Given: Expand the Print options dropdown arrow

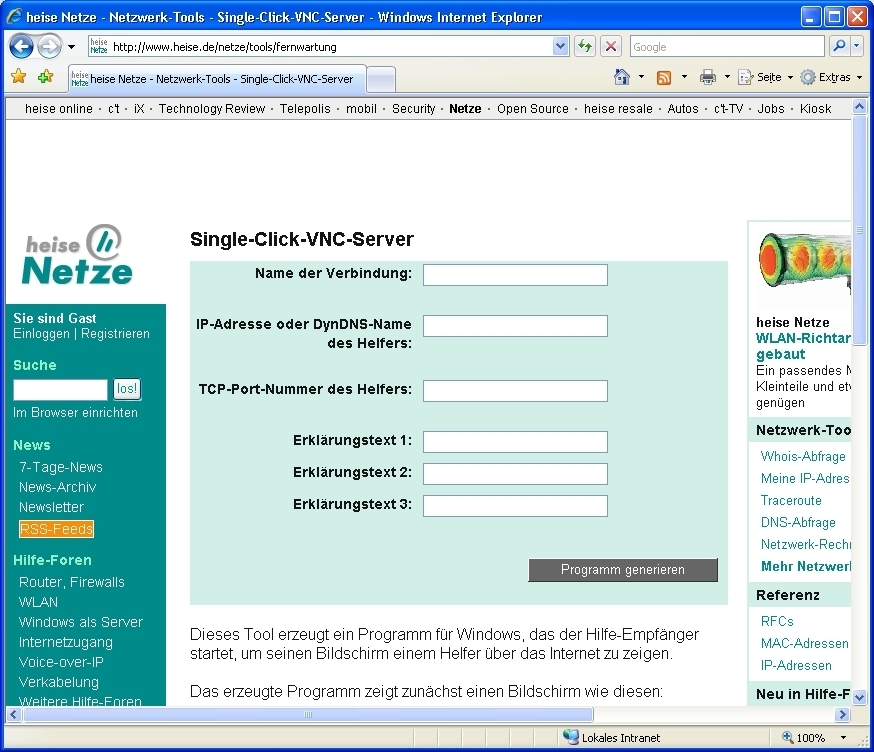Looking at the screenshot, I should click(727, 77).
